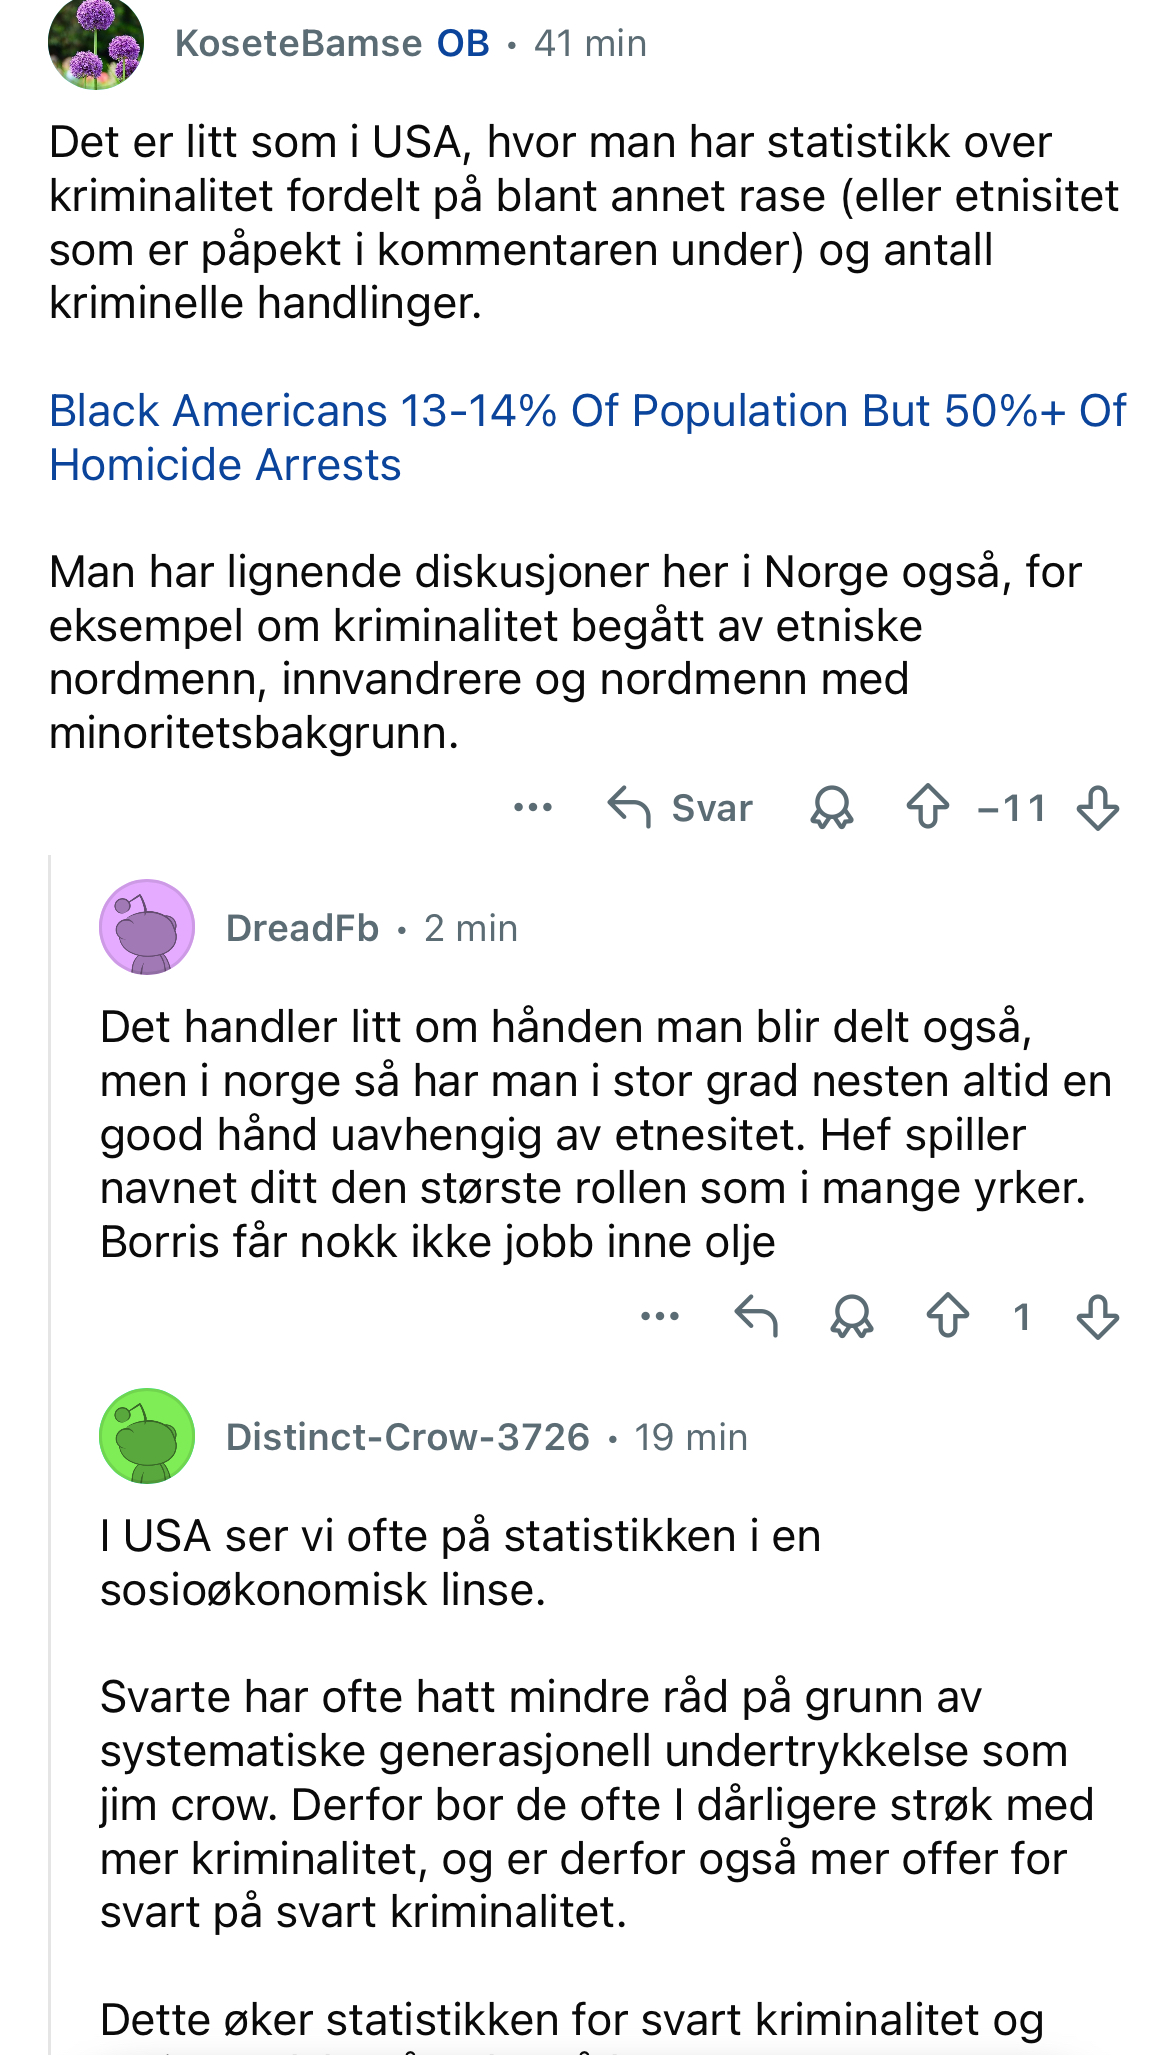Give award to DreadFb's comment
This screenshot has width=1170, height=2055.
pos(852,1316)
